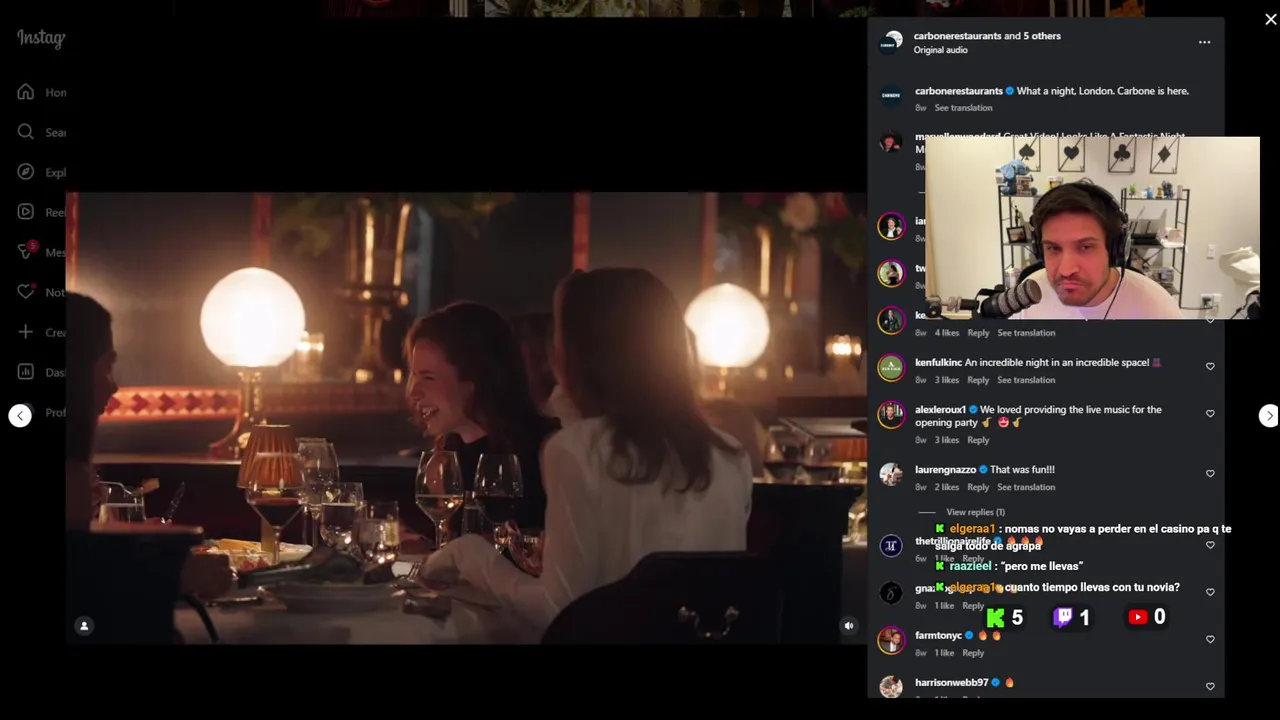Open alexleroux1's profile avatar
Image resolution: width=1280 pixels, height=720 pixels.
coord(891,414)
